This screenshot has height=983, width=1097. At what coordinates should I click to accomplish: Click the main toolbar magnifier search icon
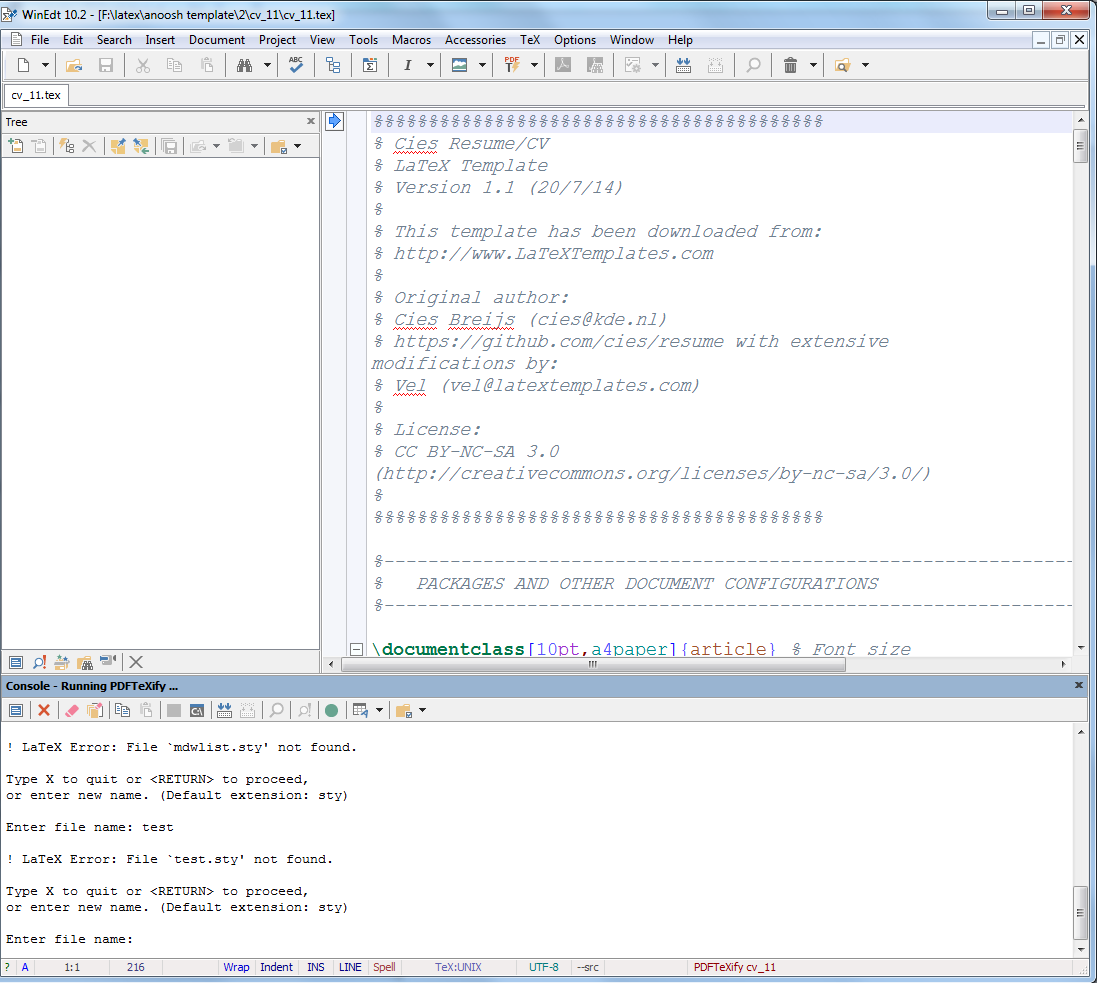click(x=753, y=65)
